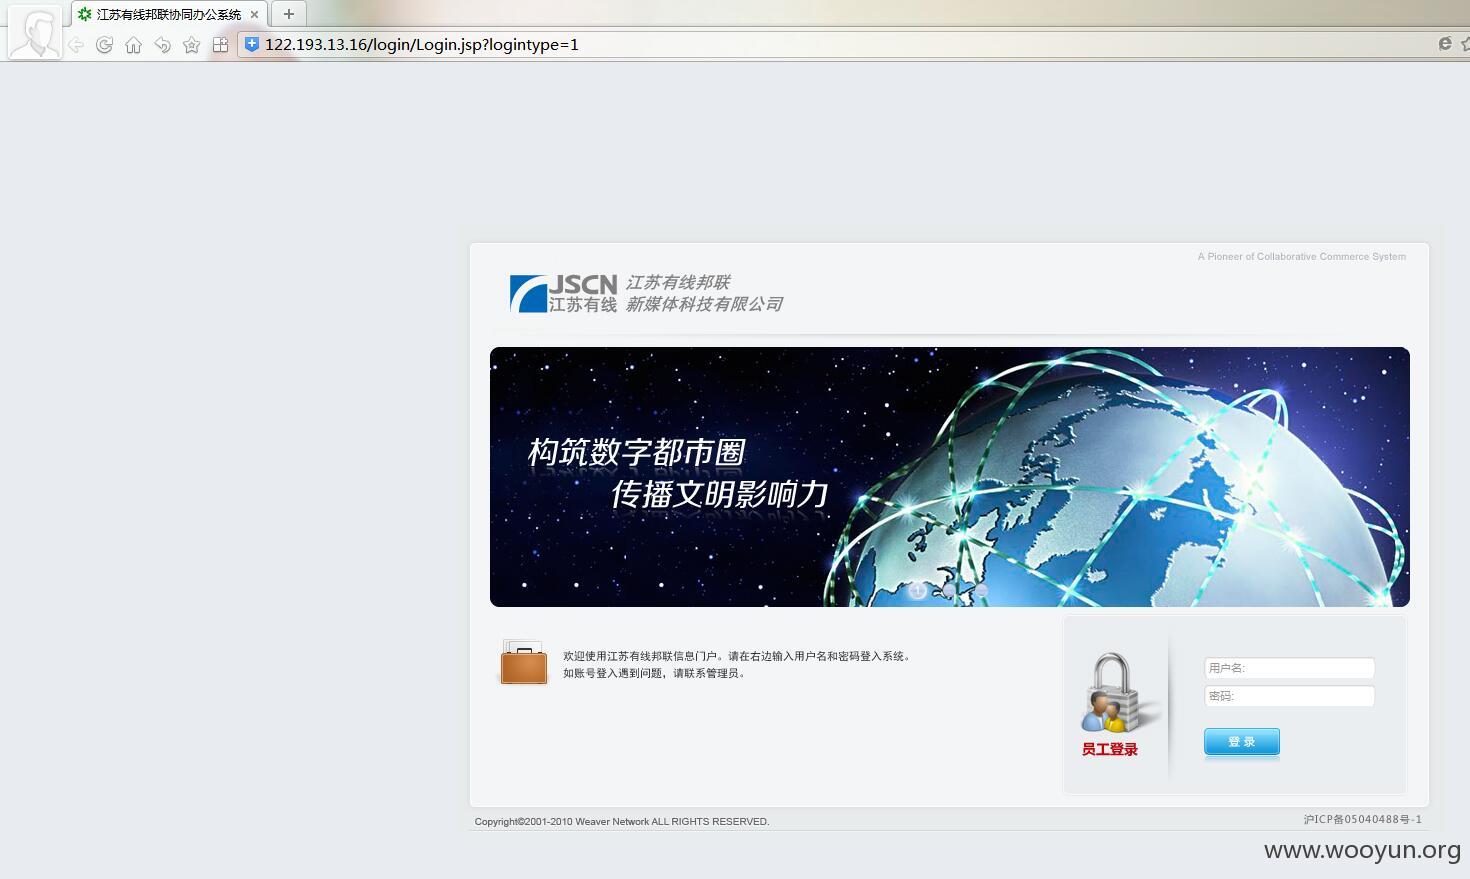Focus the 密码 password field
This screenshot has height=879, width=1470.
(1289, 696)
